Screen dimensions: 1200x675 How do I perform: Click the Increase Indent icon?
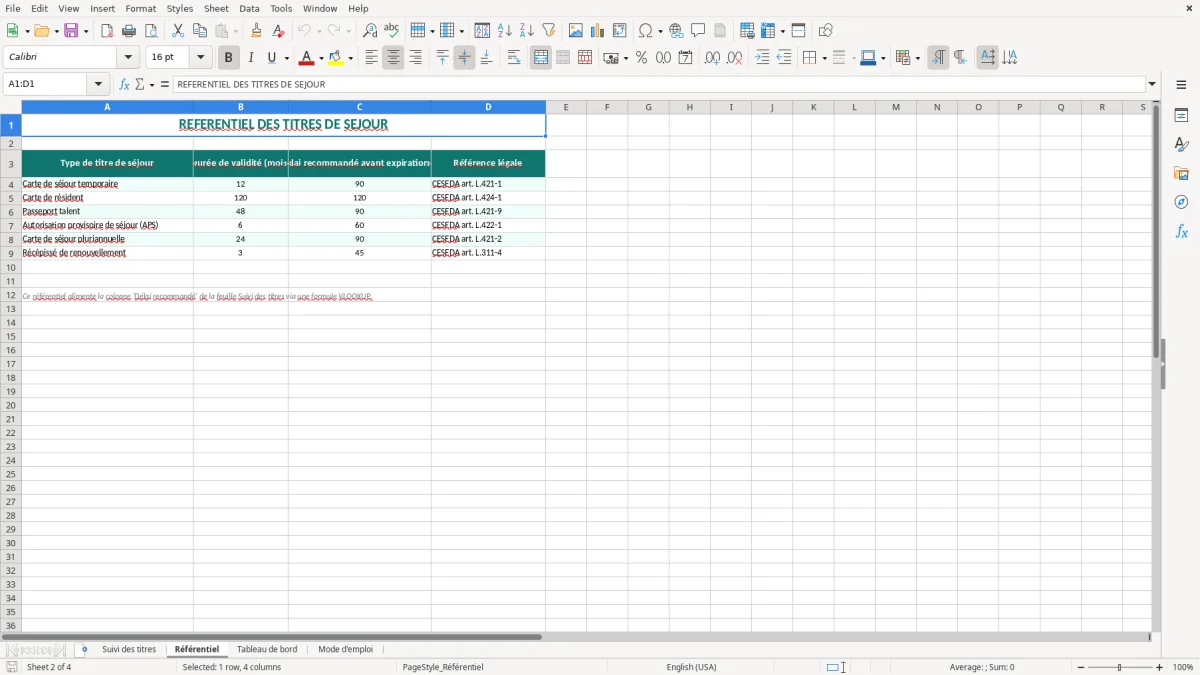click(x=762, y=58)
